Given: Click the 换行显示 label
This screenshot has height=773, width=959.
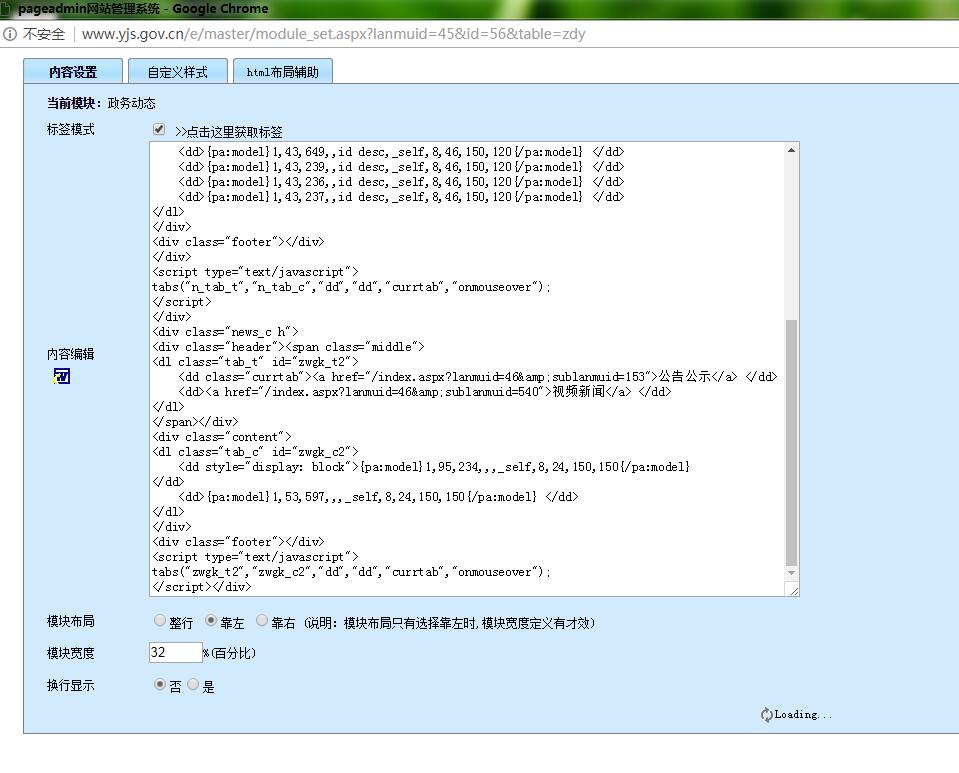Looking at the screenshot, I should (x=70, y=685).
